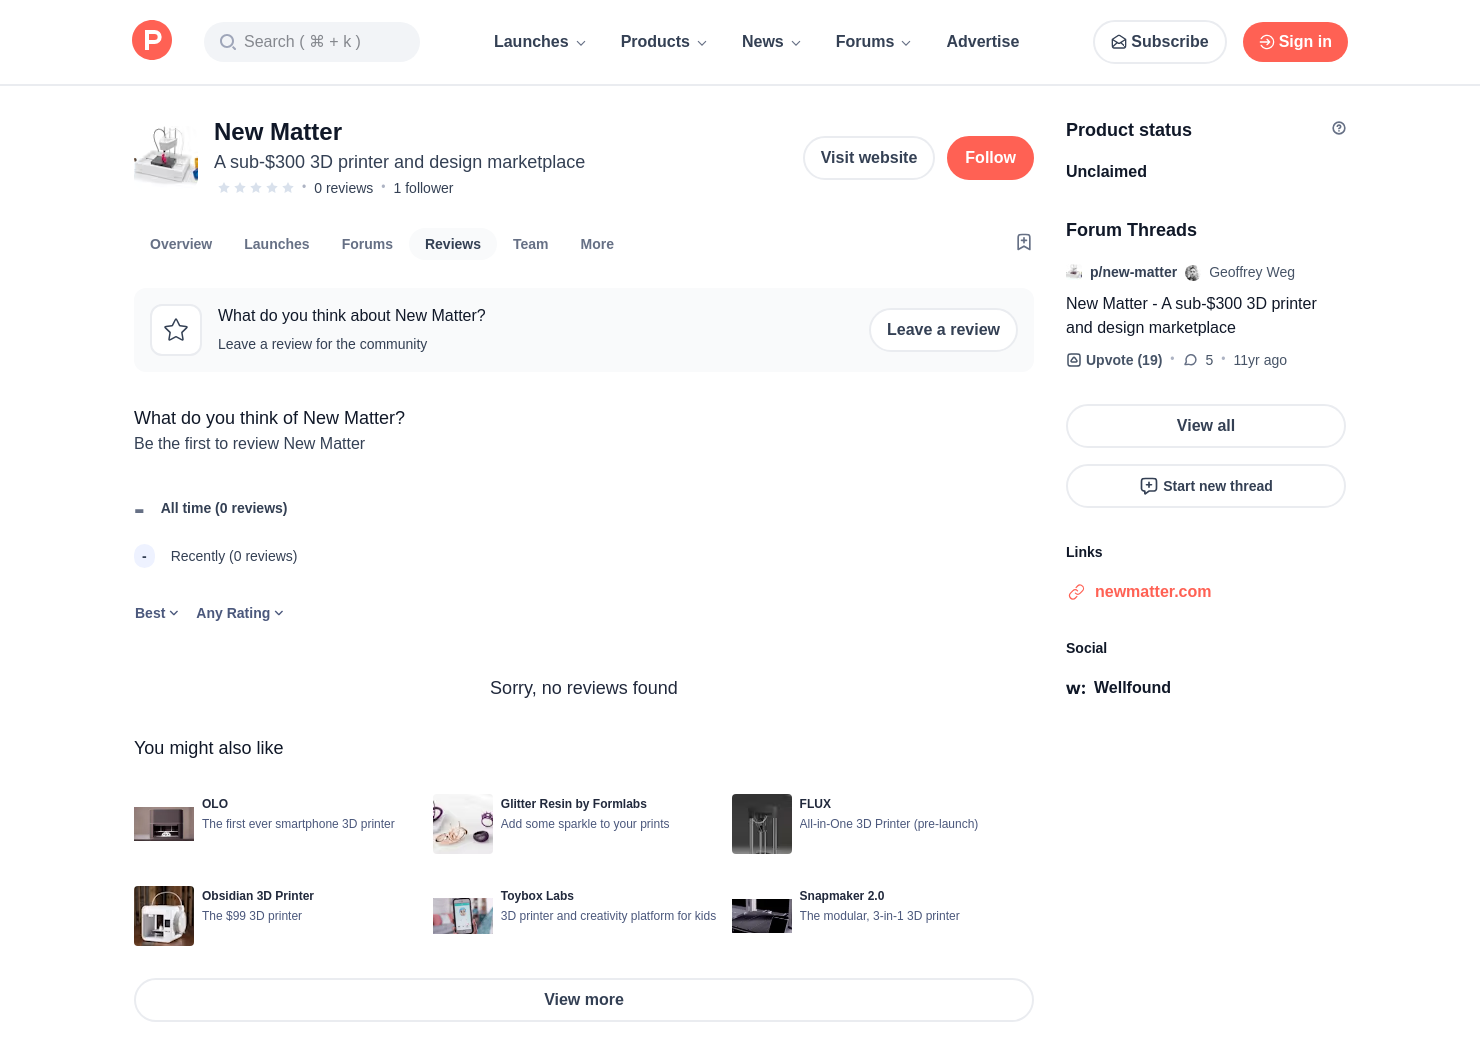Image resolution: width=1480 pixels, height=1037 pixels.
Task: Click the empty five-star rating display
Action: [256, 188]
